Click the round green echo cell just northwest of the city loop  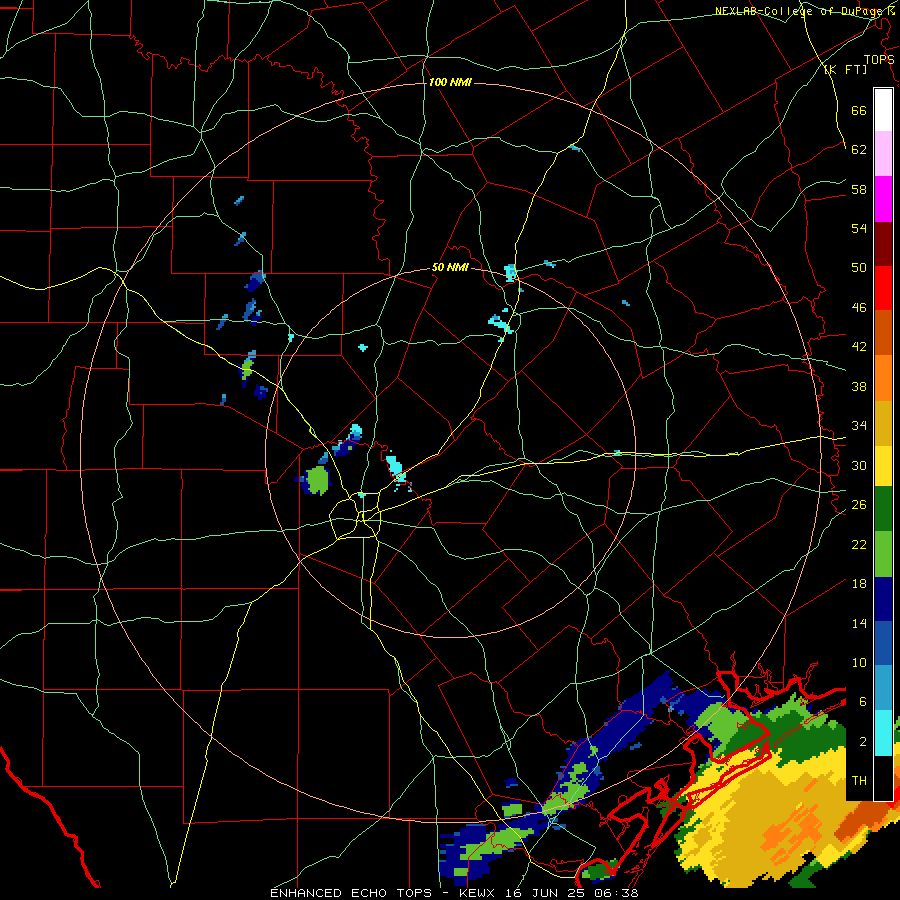click(x=316, y=480)
